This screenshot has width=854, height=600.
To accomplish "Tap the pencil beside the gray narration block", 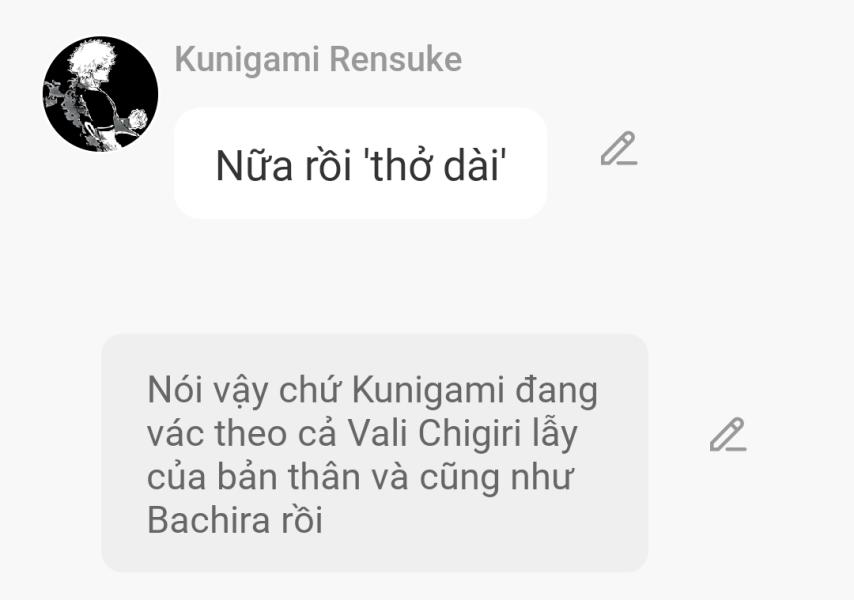I will [728, 434].
